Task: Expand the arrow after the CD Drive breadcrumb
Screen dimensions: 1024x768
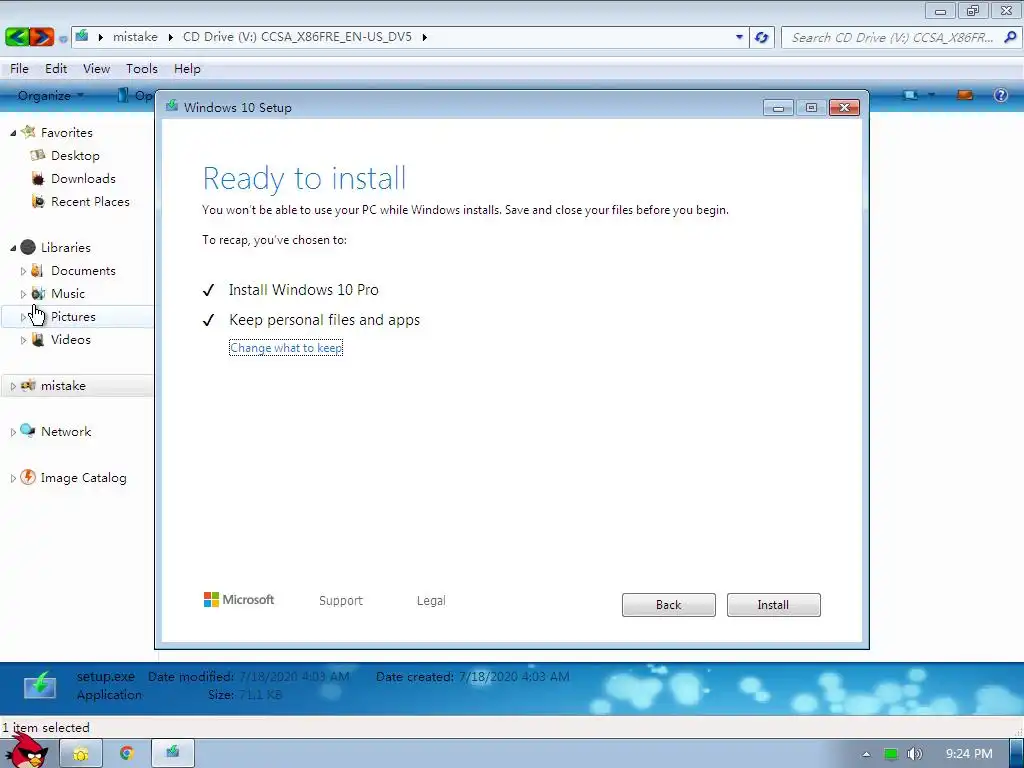Action: pos(424,37)
